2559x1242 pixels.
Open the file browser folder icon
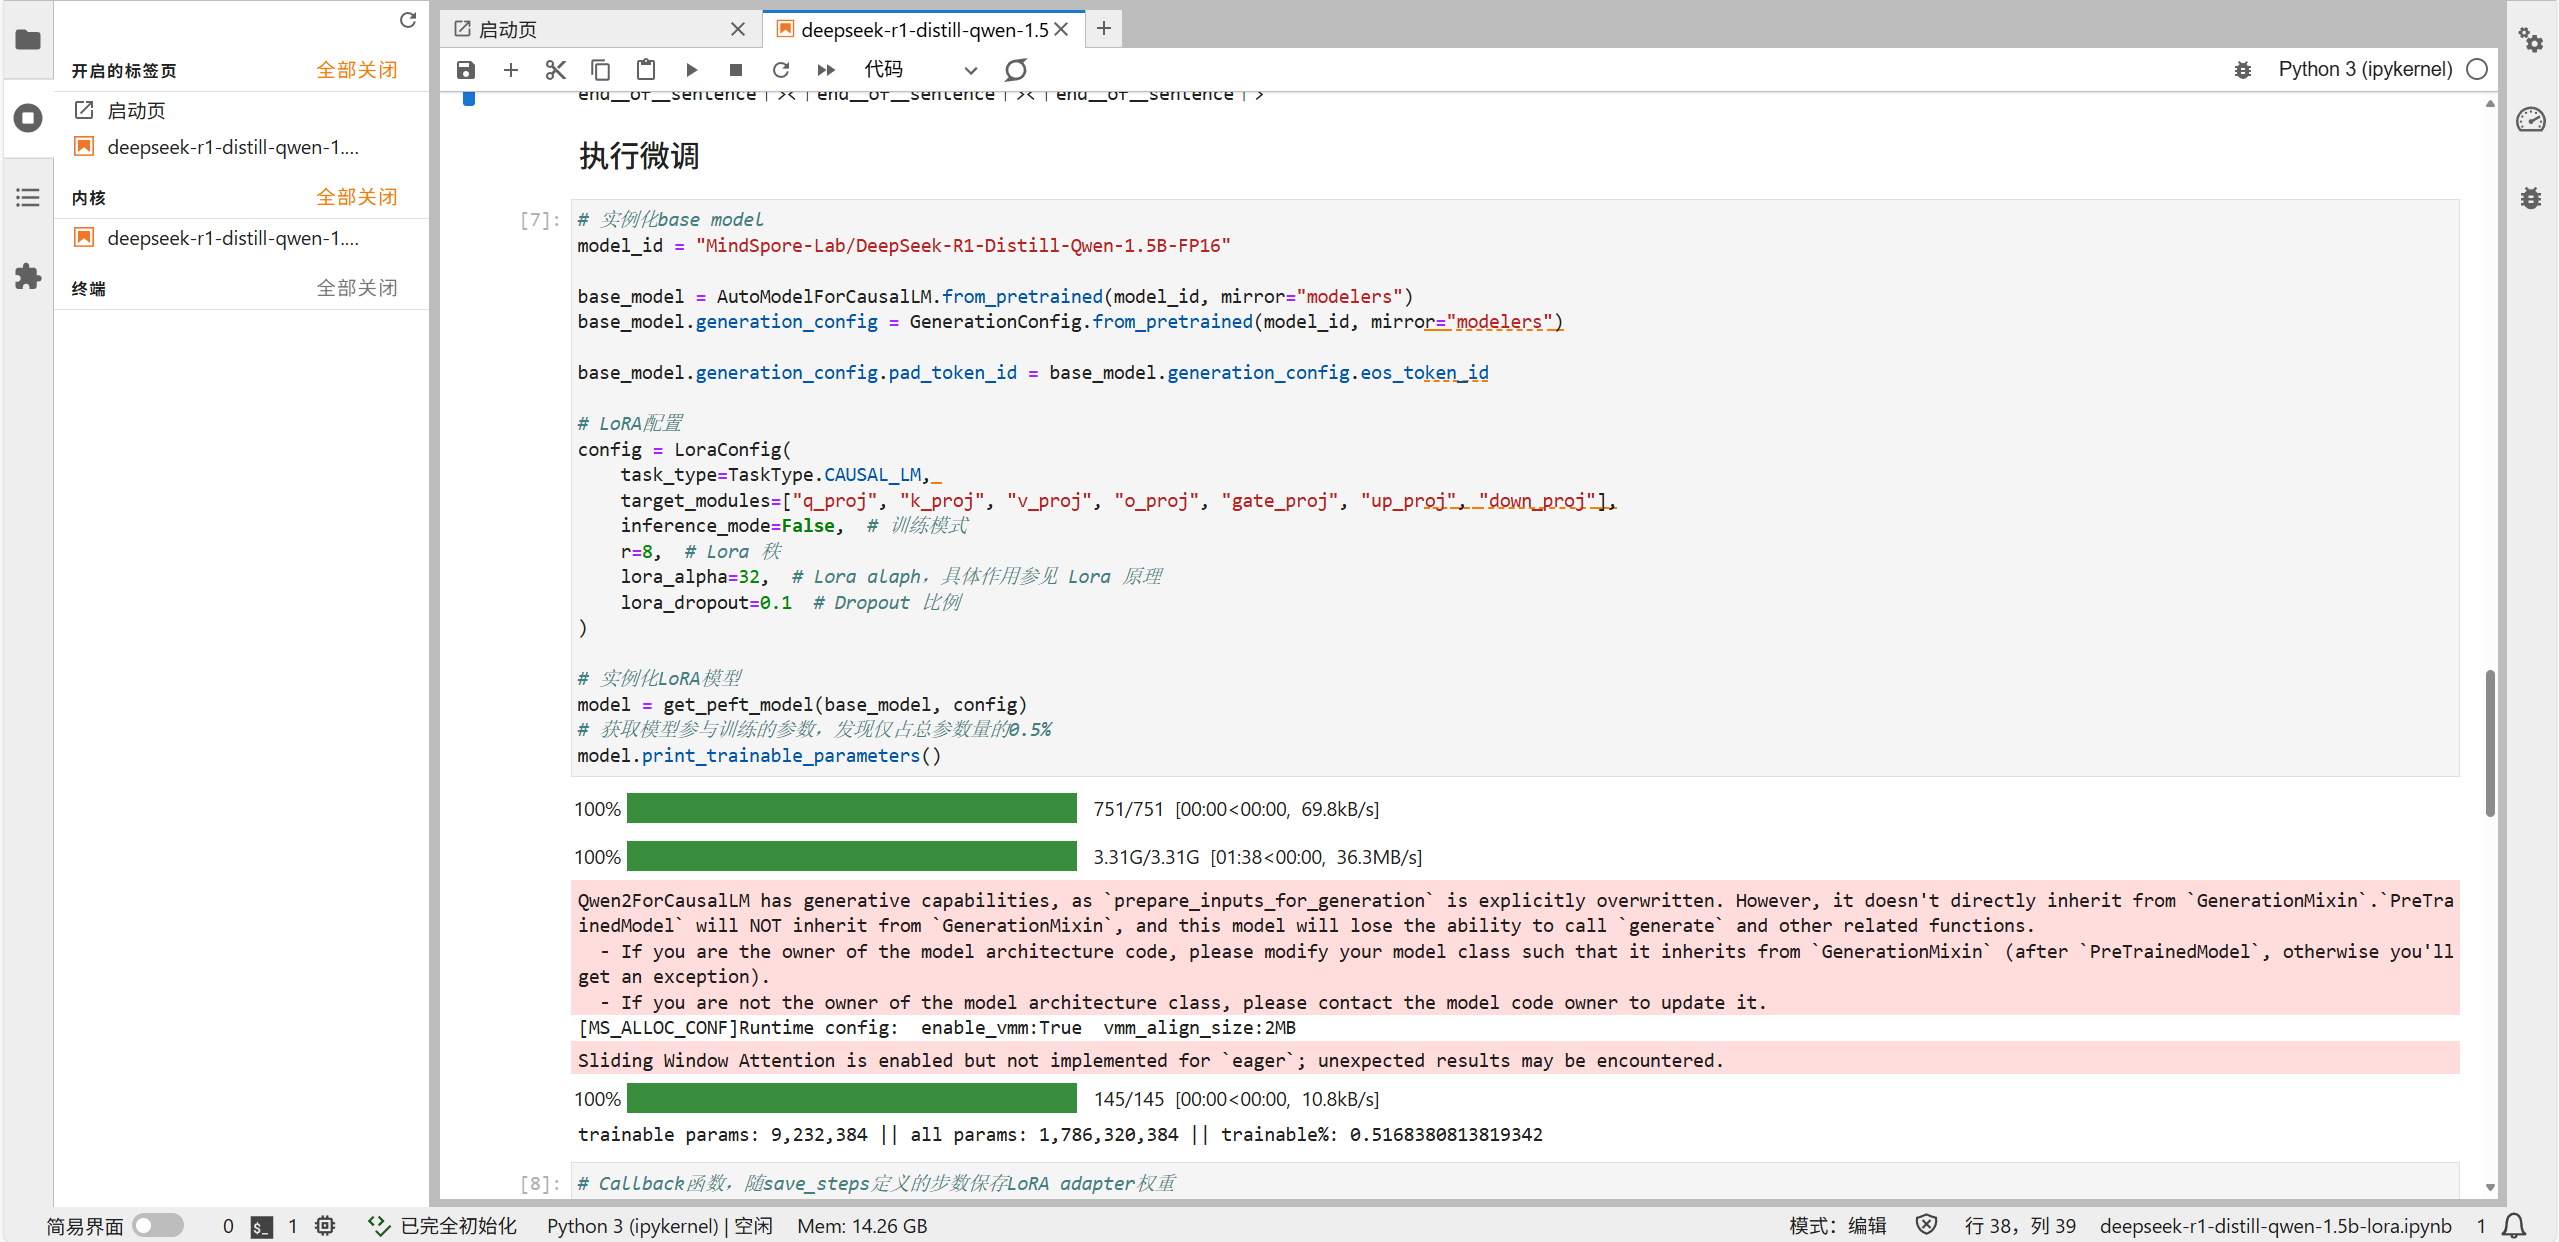28,40
